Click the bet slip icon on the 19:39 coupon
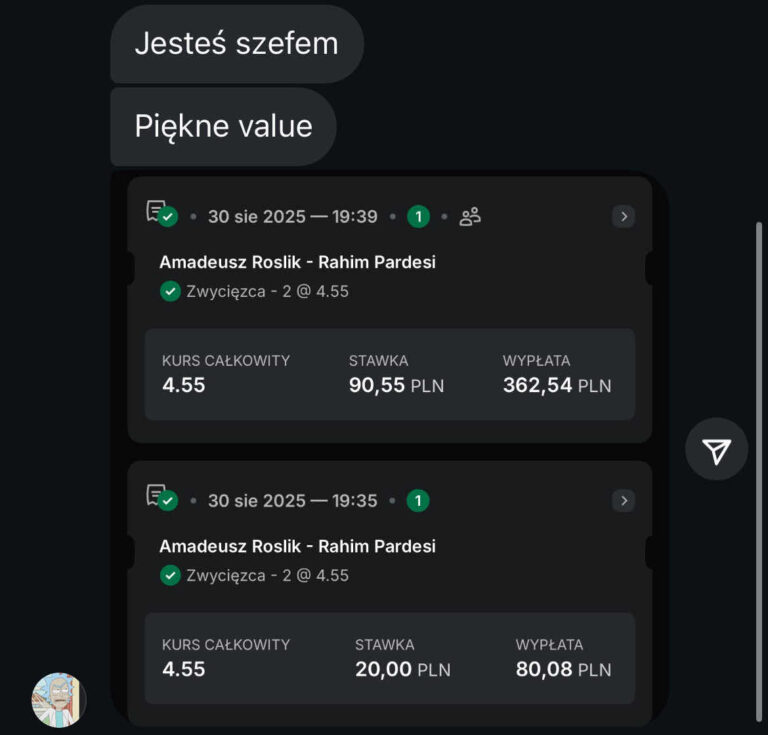 [159, 213]
